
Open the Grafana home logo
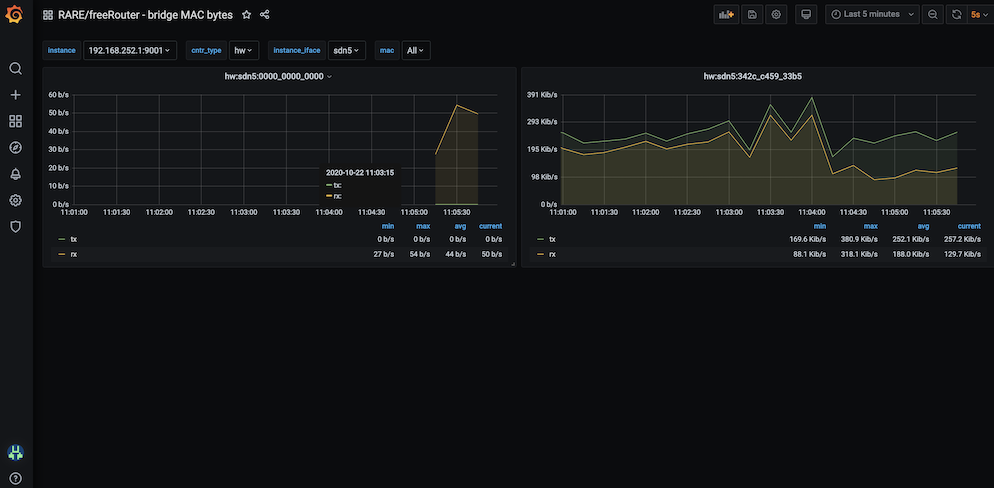click(x=14, y=15)
